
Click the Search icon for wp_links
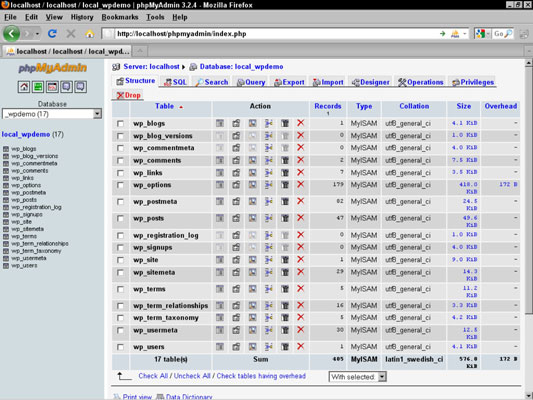tap(252, 173)
